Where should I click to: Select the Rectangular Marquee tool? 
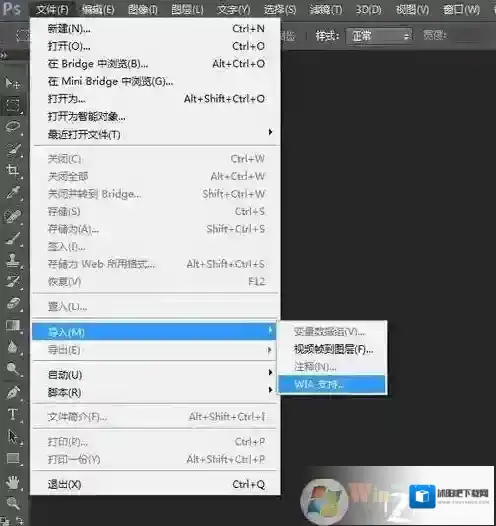(13, 105)
